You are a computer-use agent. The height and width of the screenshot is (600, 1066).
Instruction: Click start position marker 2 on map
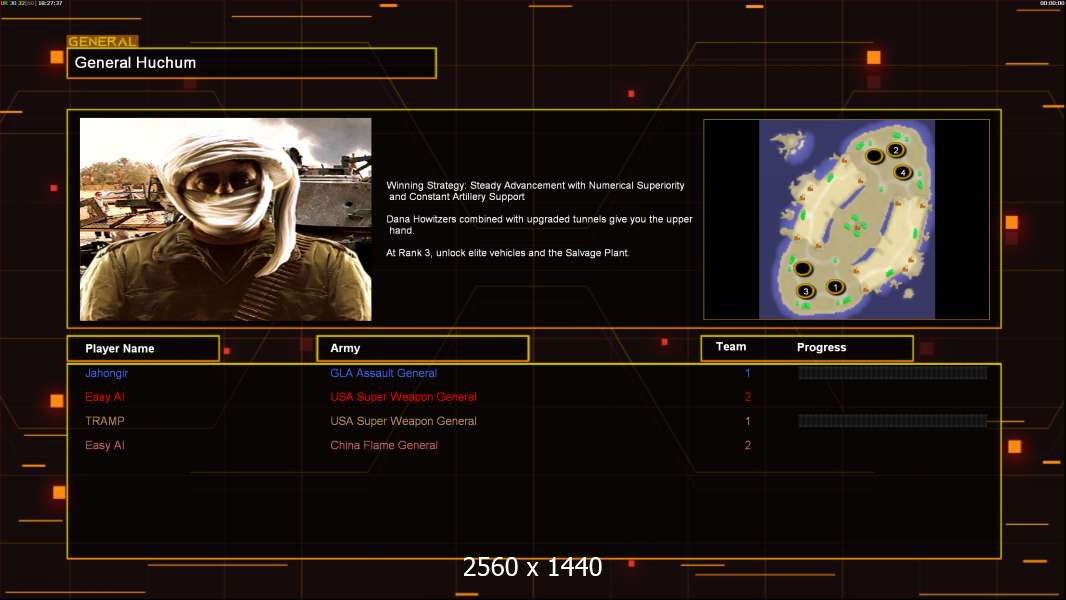pos(896,149)
